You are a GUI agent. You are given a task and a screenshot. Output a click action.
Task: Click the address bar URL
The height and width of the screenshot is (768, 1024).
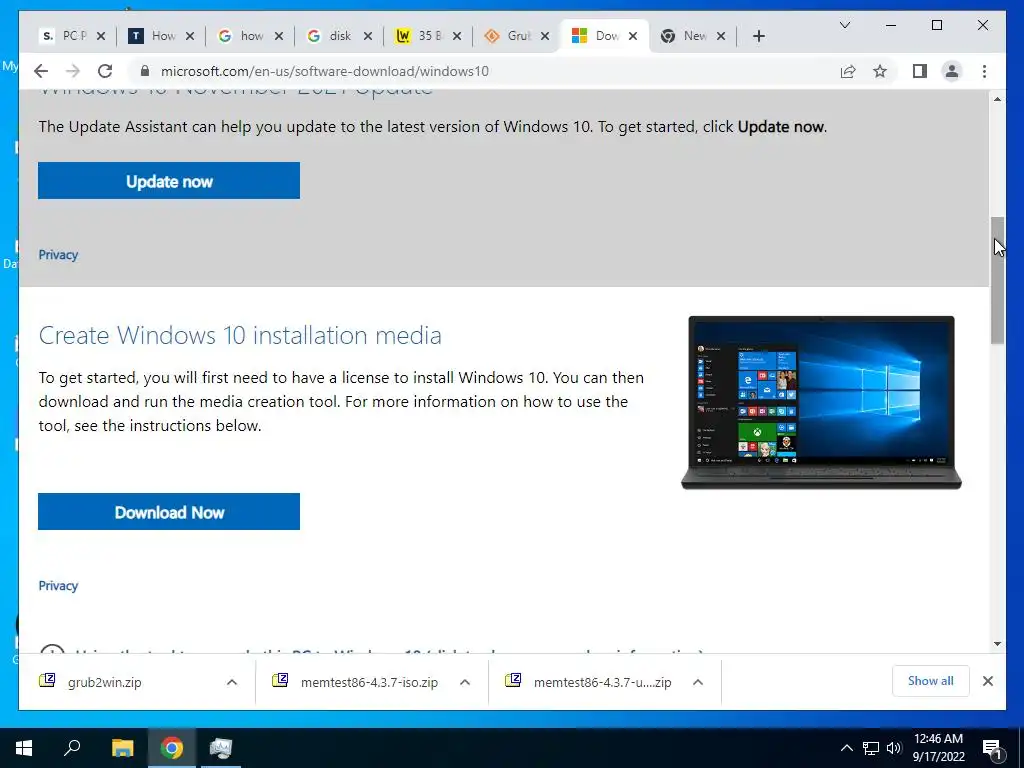coord(325,71)
